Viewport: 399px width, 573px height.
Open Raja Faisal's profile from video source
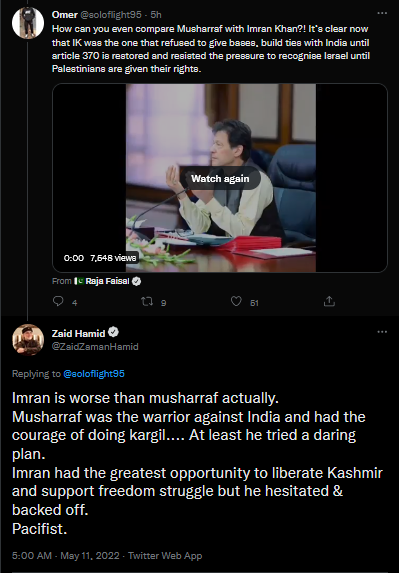107,281
